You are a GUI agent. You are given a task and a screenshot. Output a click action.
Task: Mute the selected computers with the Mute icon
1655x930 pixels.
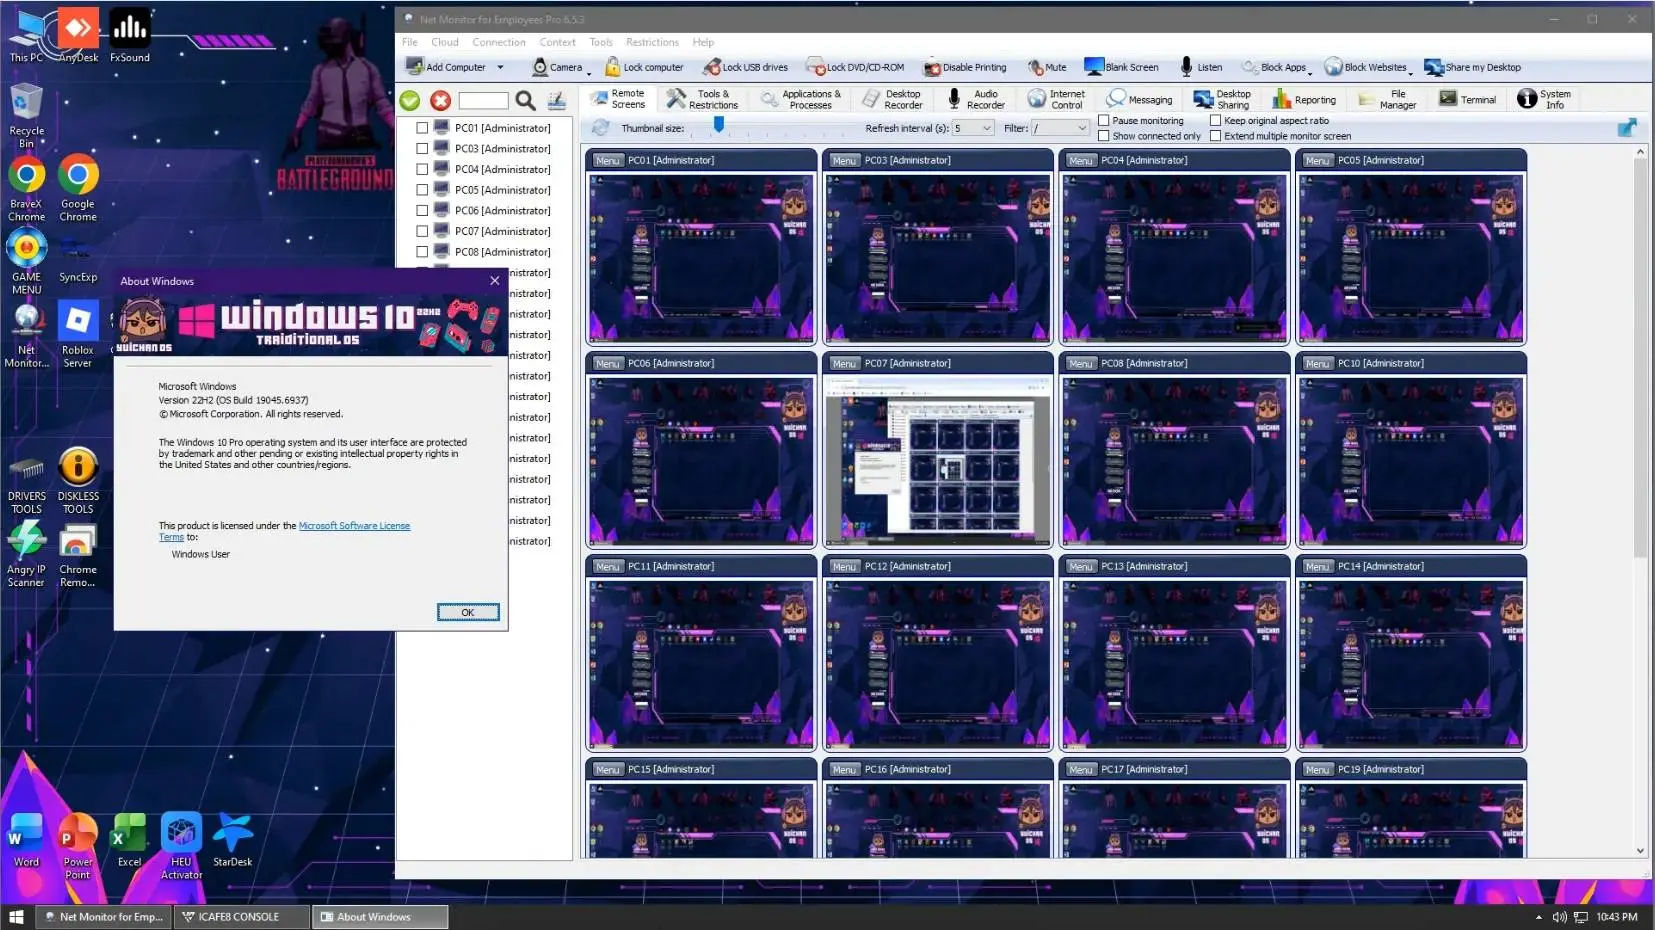click(1035, 67)
